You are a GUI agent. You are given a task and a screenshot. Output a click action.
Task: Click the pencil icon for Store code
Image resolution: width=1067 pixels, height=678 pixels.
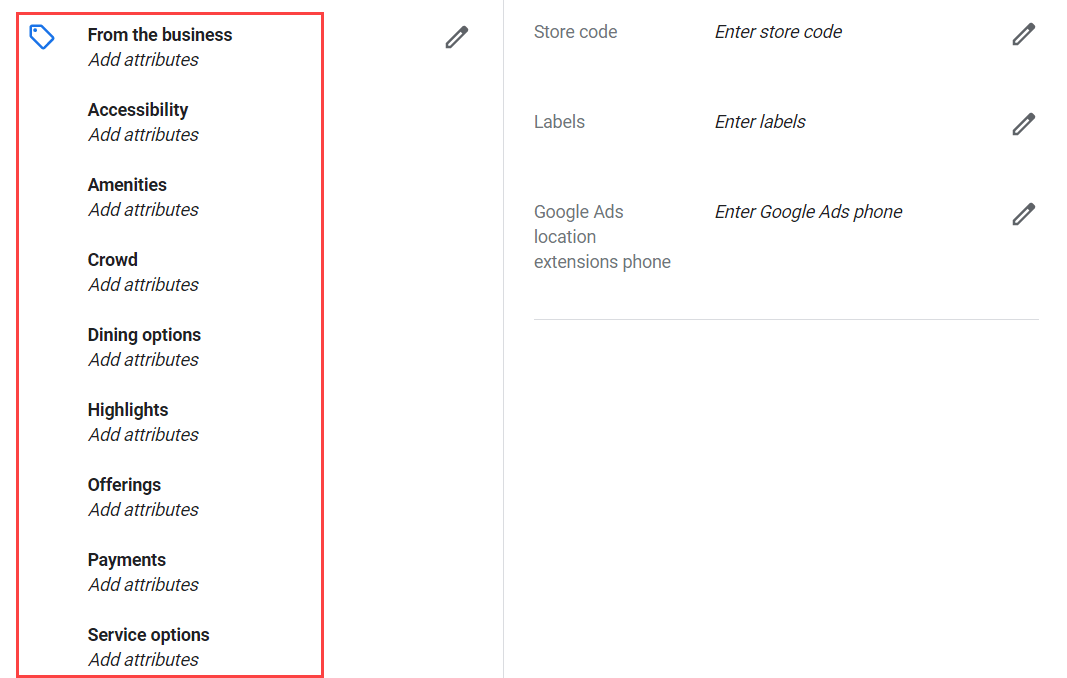[1023, 34]
